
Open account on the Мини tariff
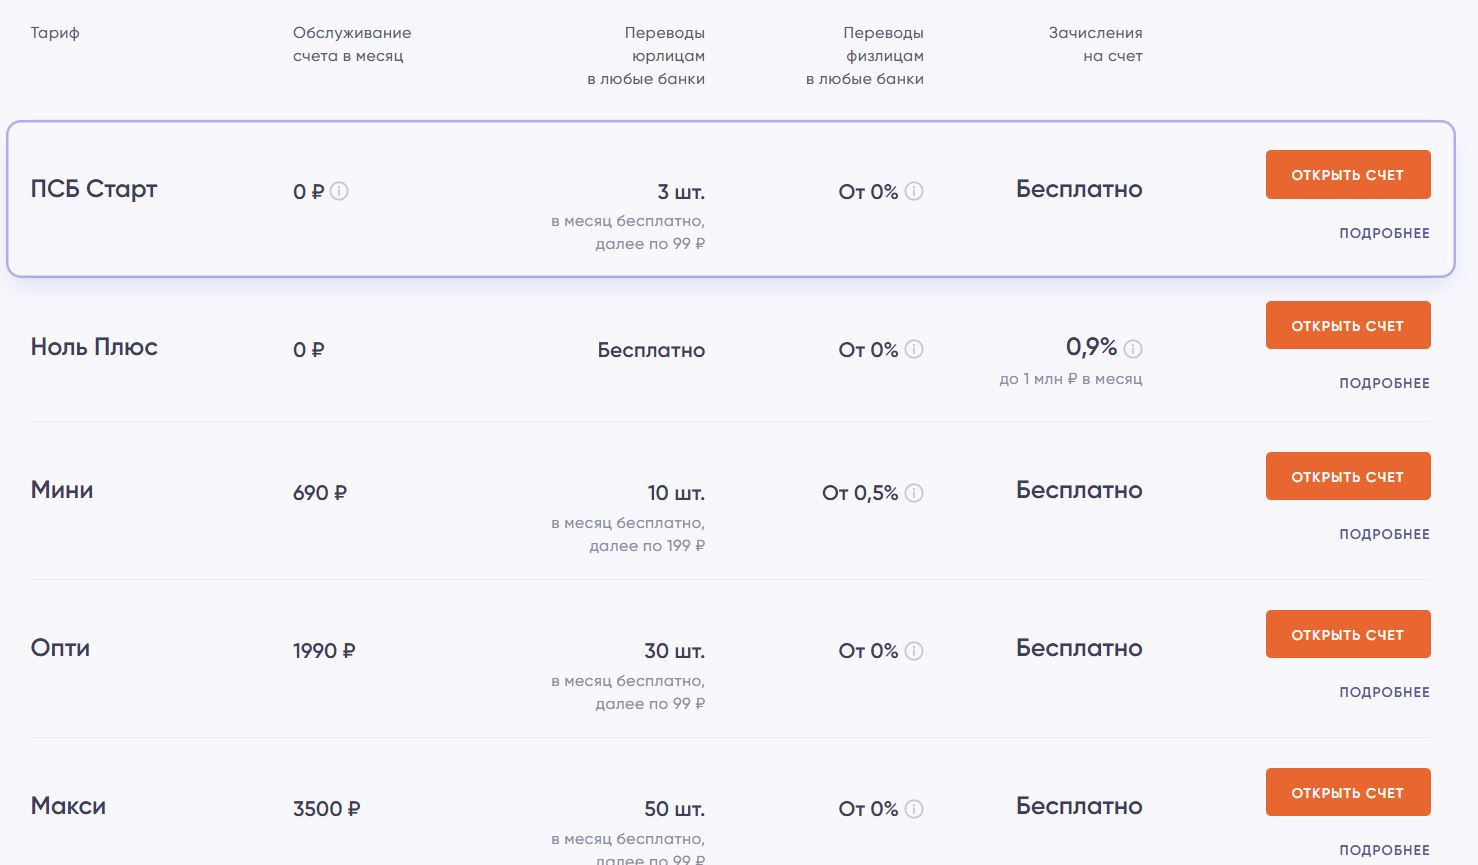[1347, 477]
